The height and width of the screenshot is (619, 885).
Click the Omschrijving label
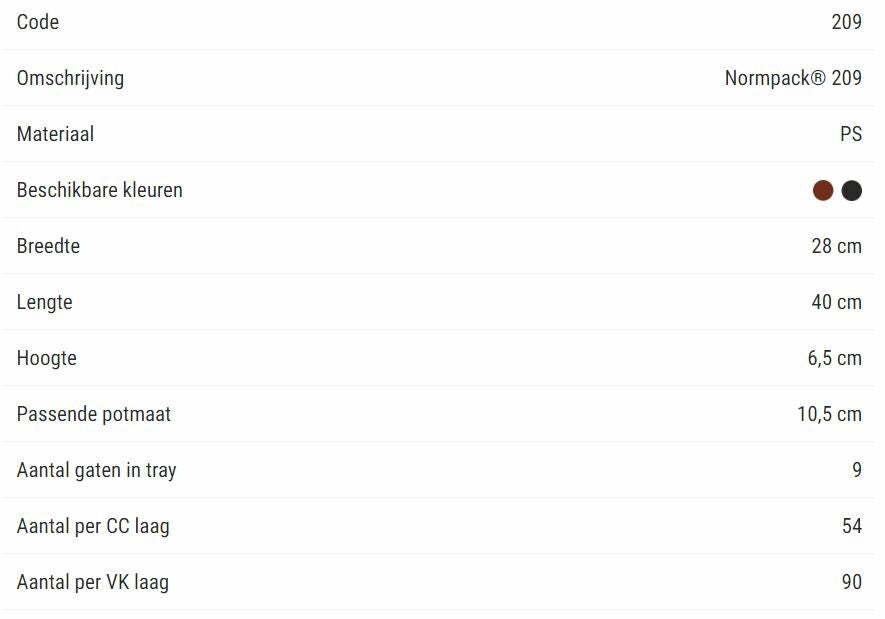pos(70,78)
